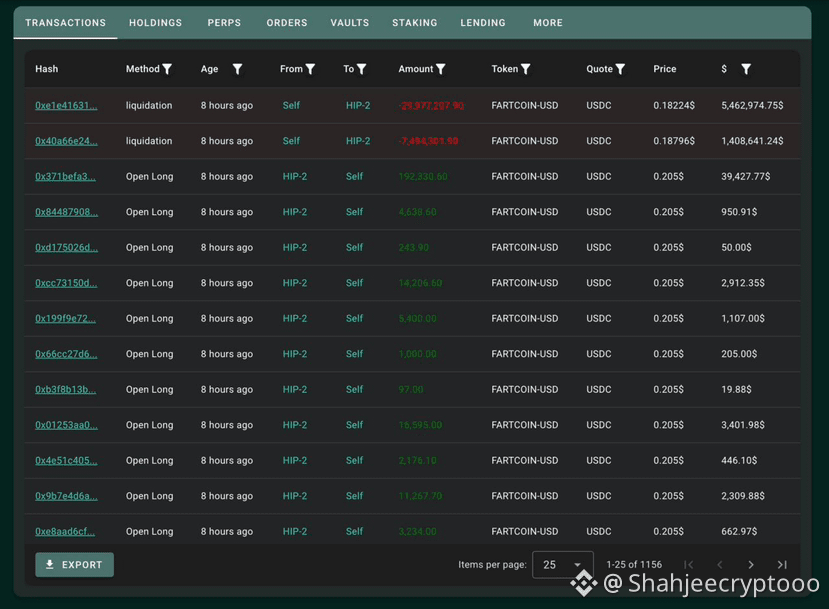The width and height of the screenshot is (829, 609).
Task: Select the 2,912.35$ value
Action: tap(743, 283)
